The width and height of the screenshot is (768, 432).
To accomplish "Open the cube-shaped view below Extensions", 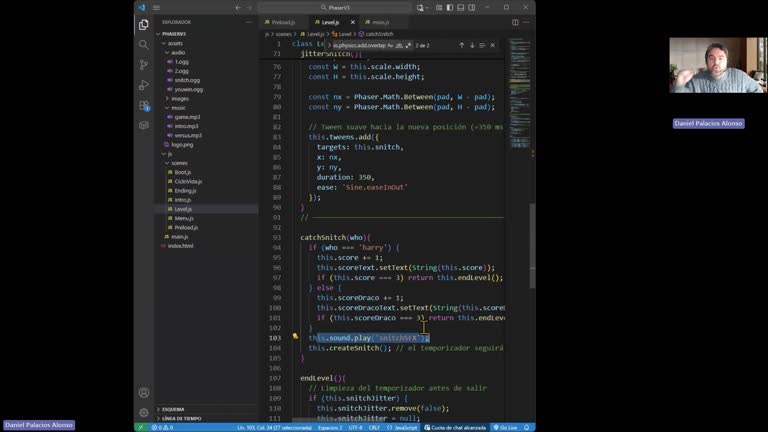I will point(144,125).
